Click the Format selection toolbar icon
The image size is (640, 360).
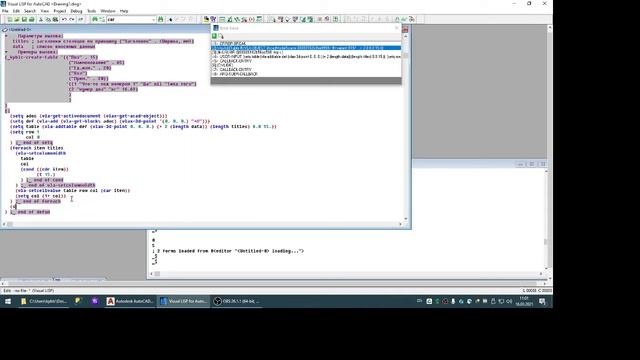[310, 19]
